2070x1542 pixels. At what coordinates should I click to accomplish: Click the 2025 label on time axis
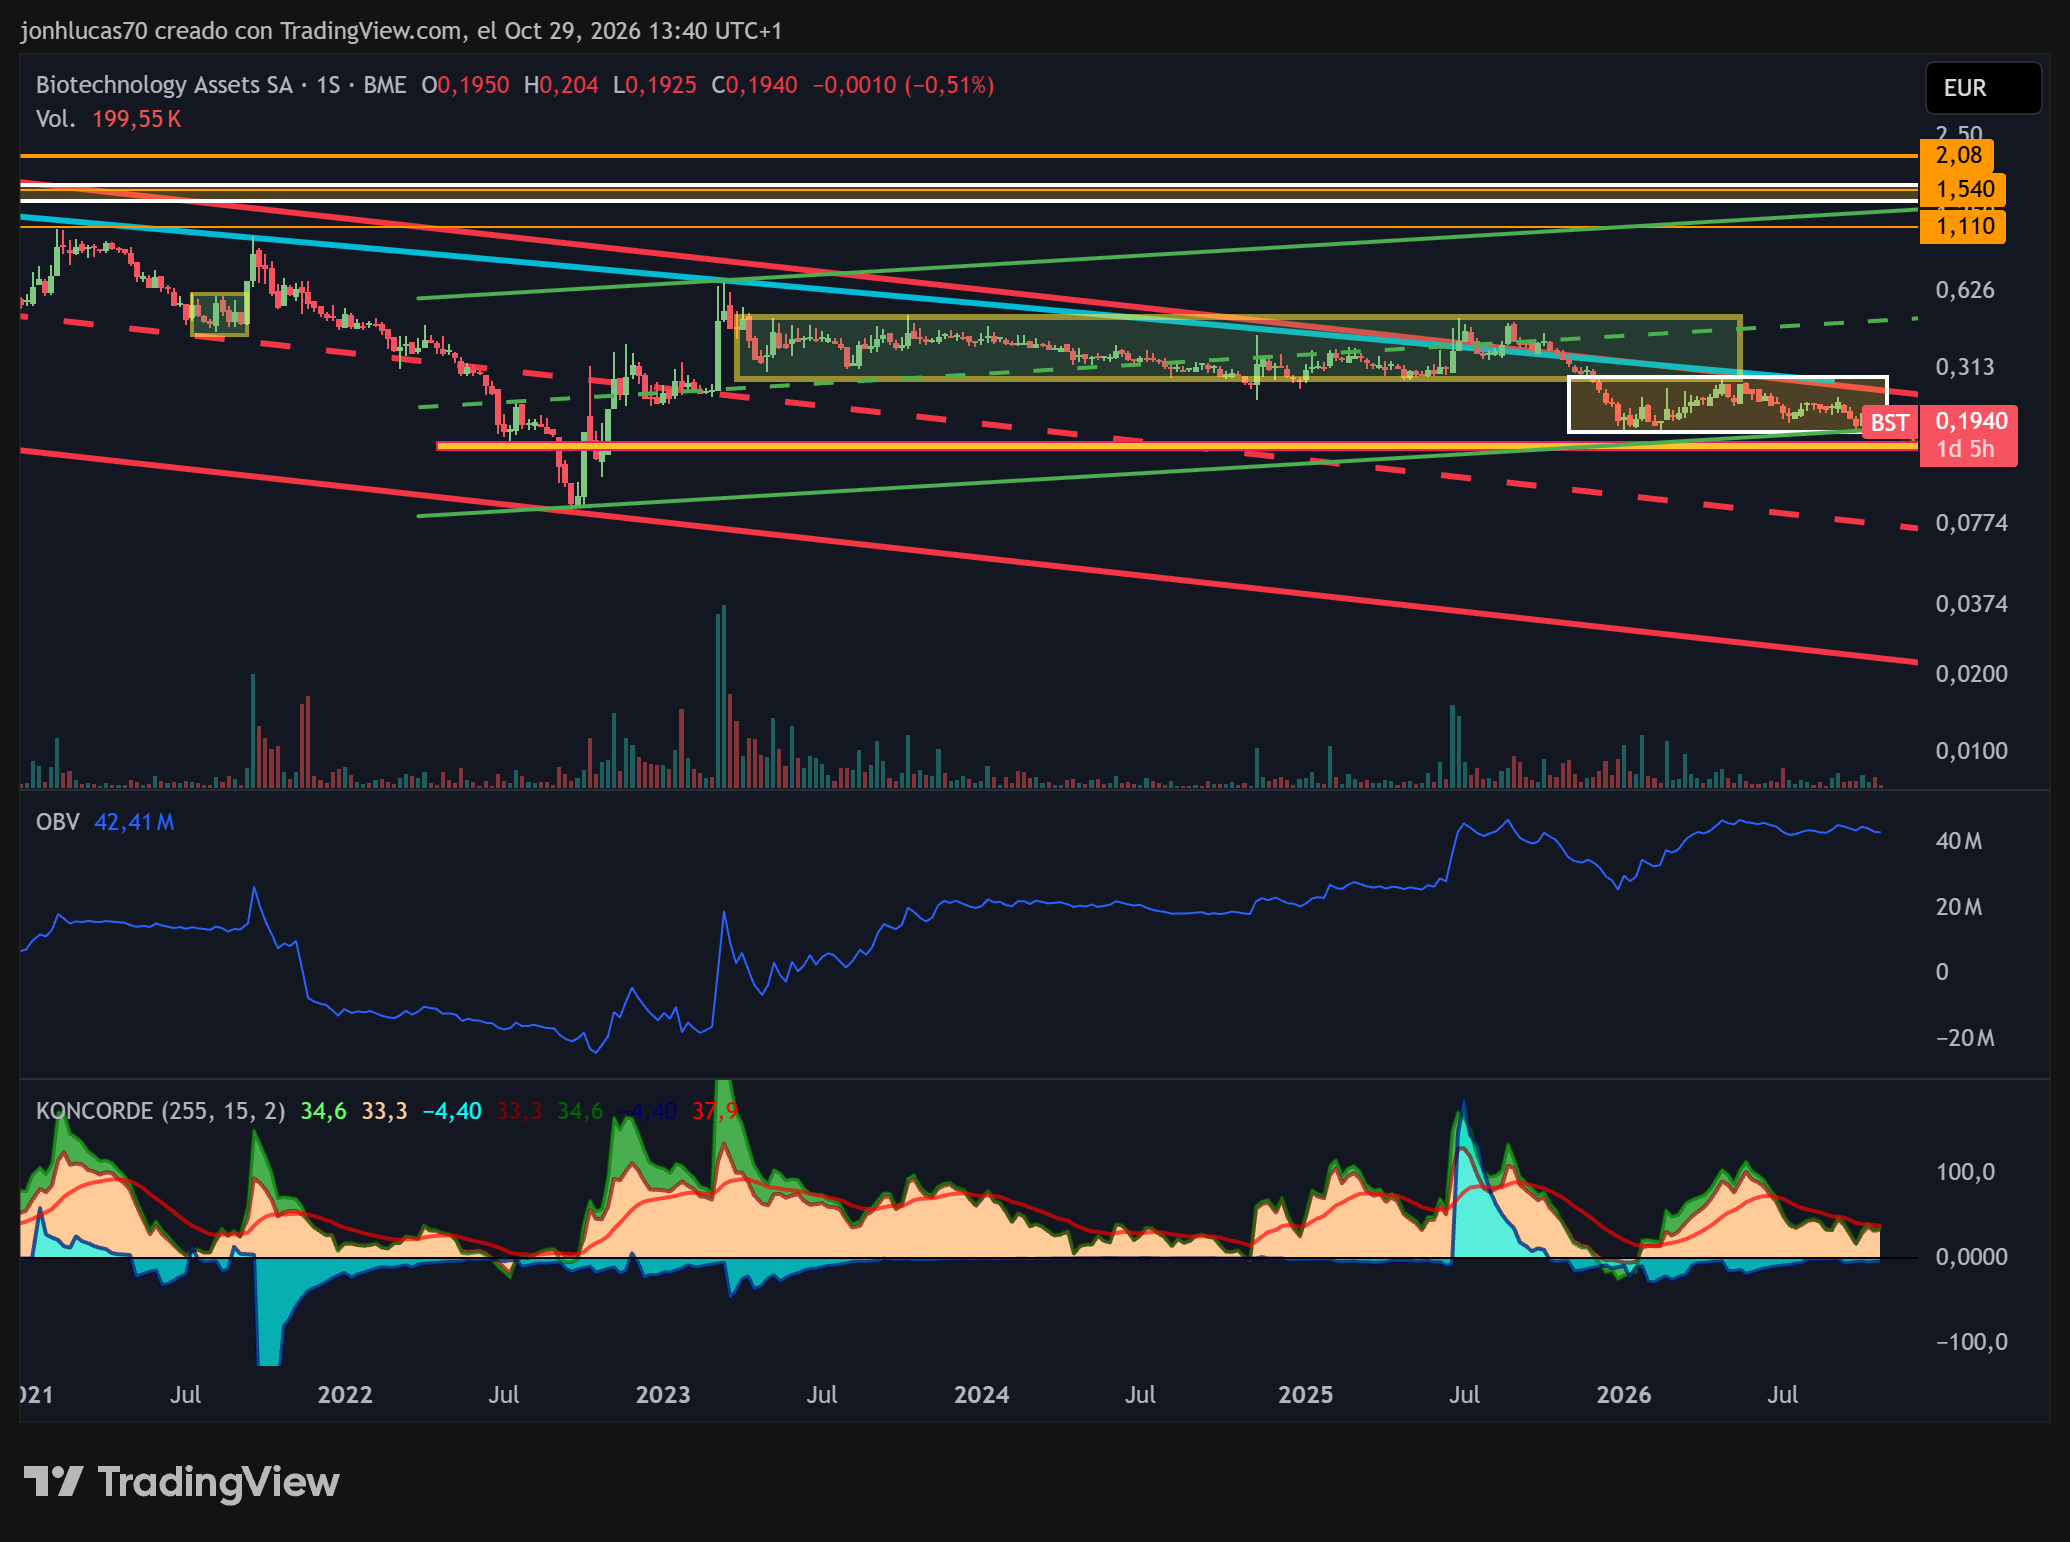click(1305, 1395)
